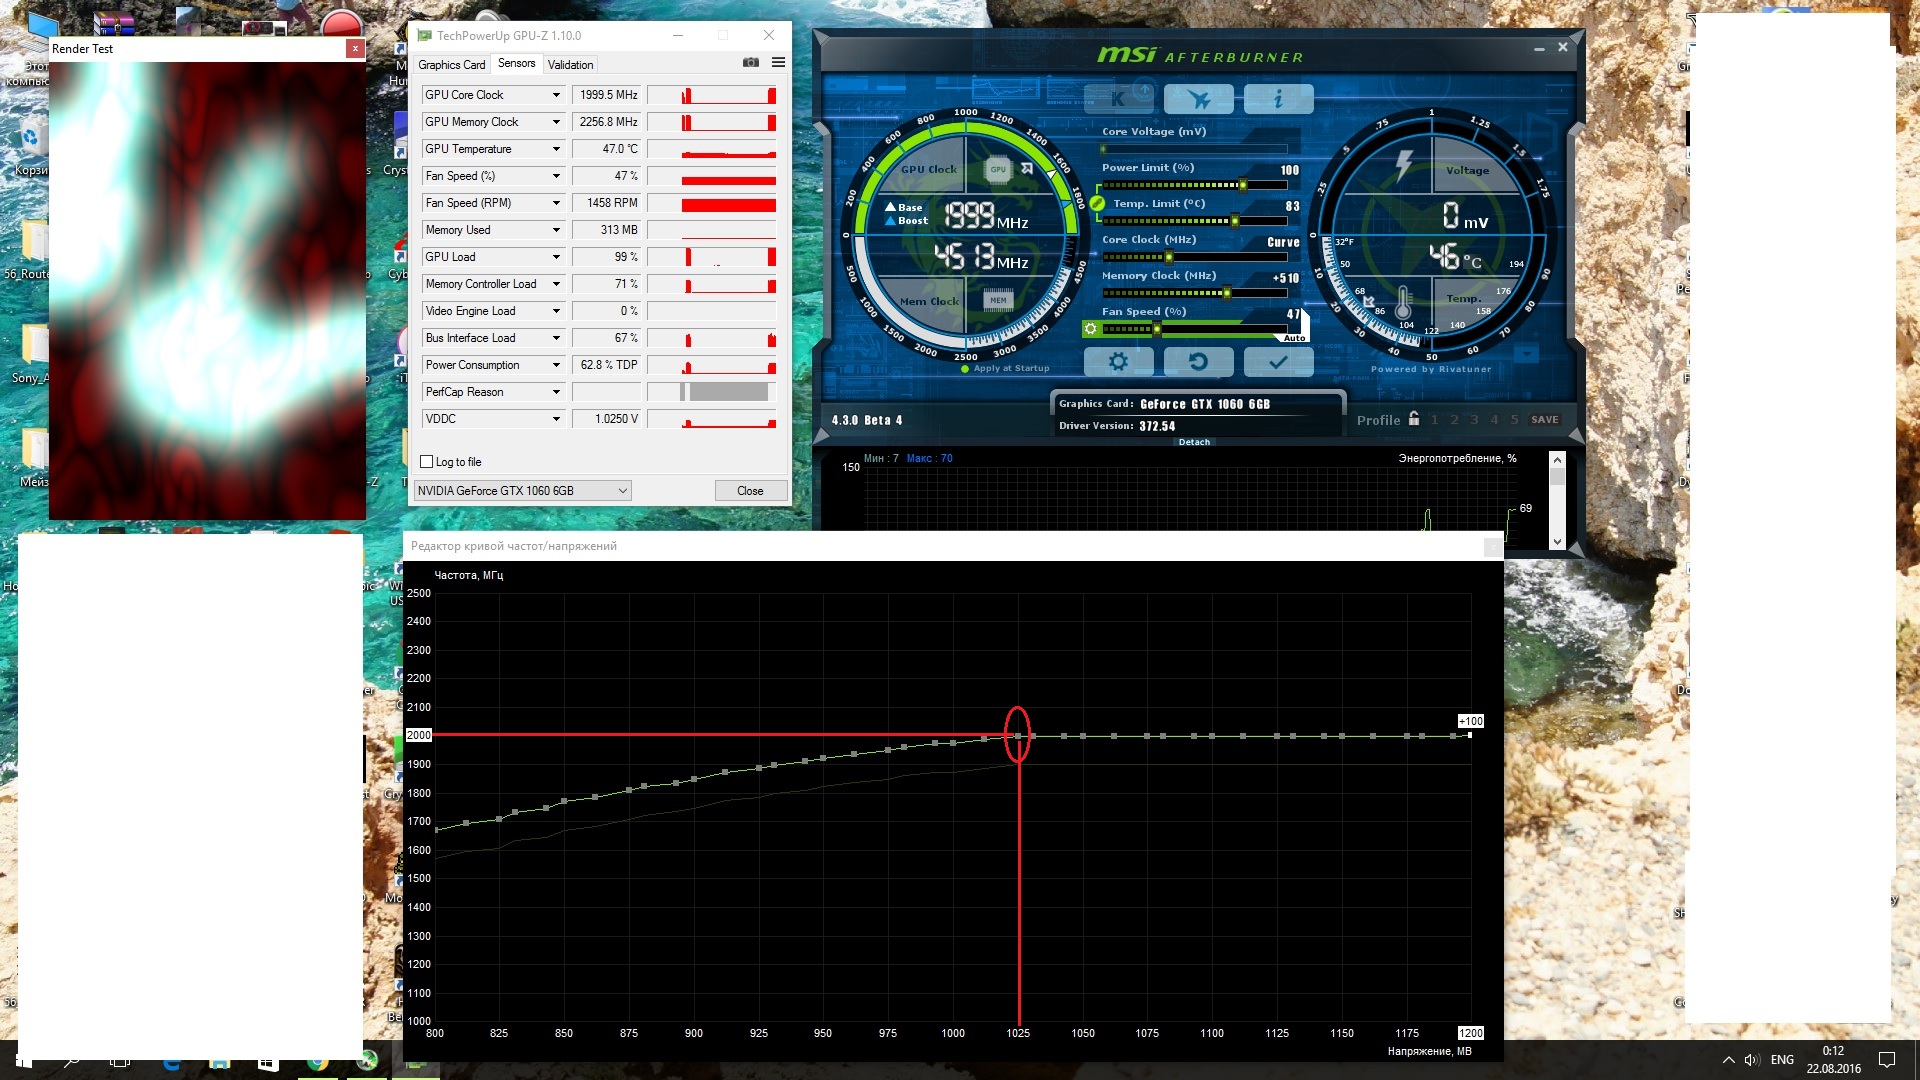1920x1080 pixels.
Task: Open the NVIDIA GeForce GTX 1060 6GB selector
Action: pos(522,491)
